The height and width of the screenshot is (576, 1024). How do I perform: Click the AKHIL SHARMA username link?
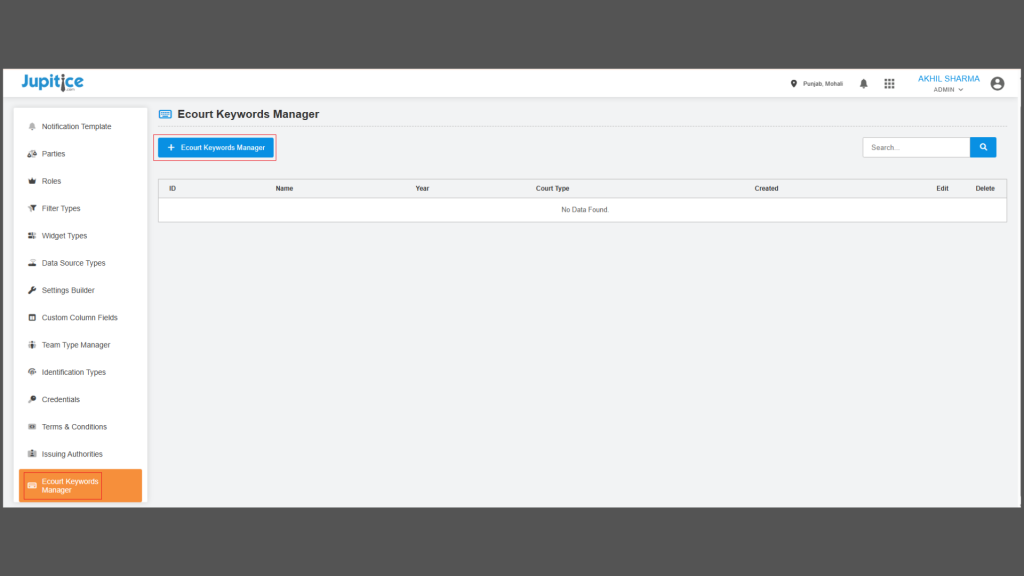(x=948, y=78)
